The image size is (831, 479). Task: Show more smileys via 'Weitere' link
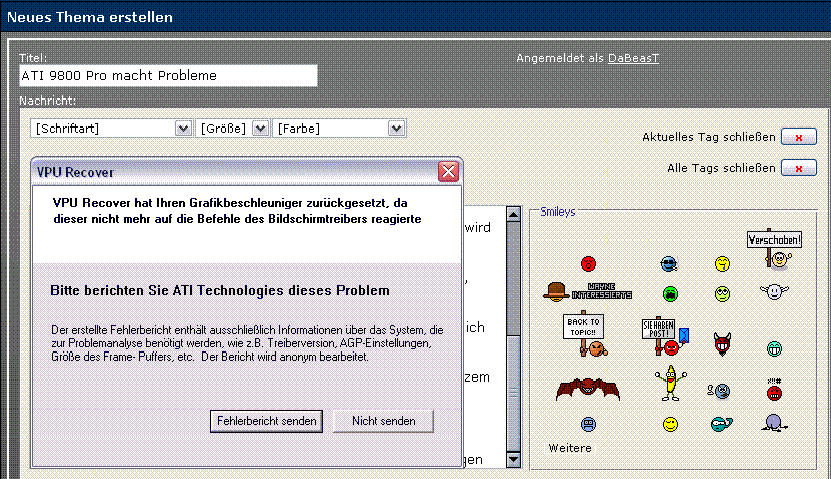tap(570, 448)
